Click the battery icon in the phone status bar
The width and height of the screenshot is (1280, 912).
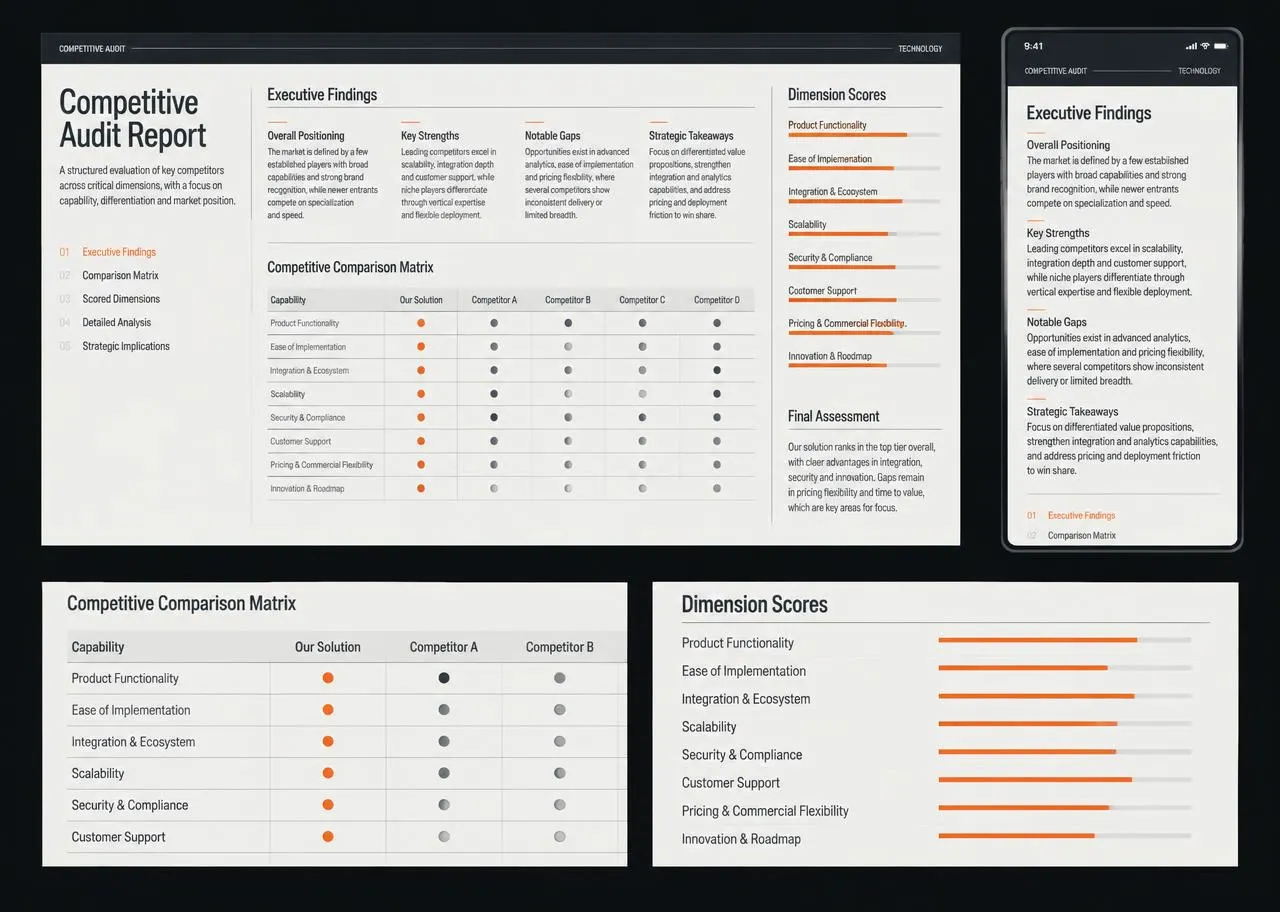(x=1222, y=46)
